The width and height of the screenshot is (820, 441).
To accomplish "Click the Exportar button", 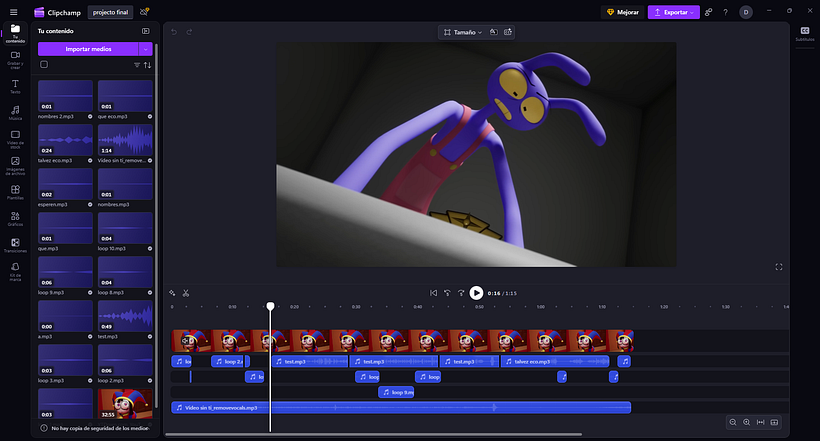I will (673, 12).
